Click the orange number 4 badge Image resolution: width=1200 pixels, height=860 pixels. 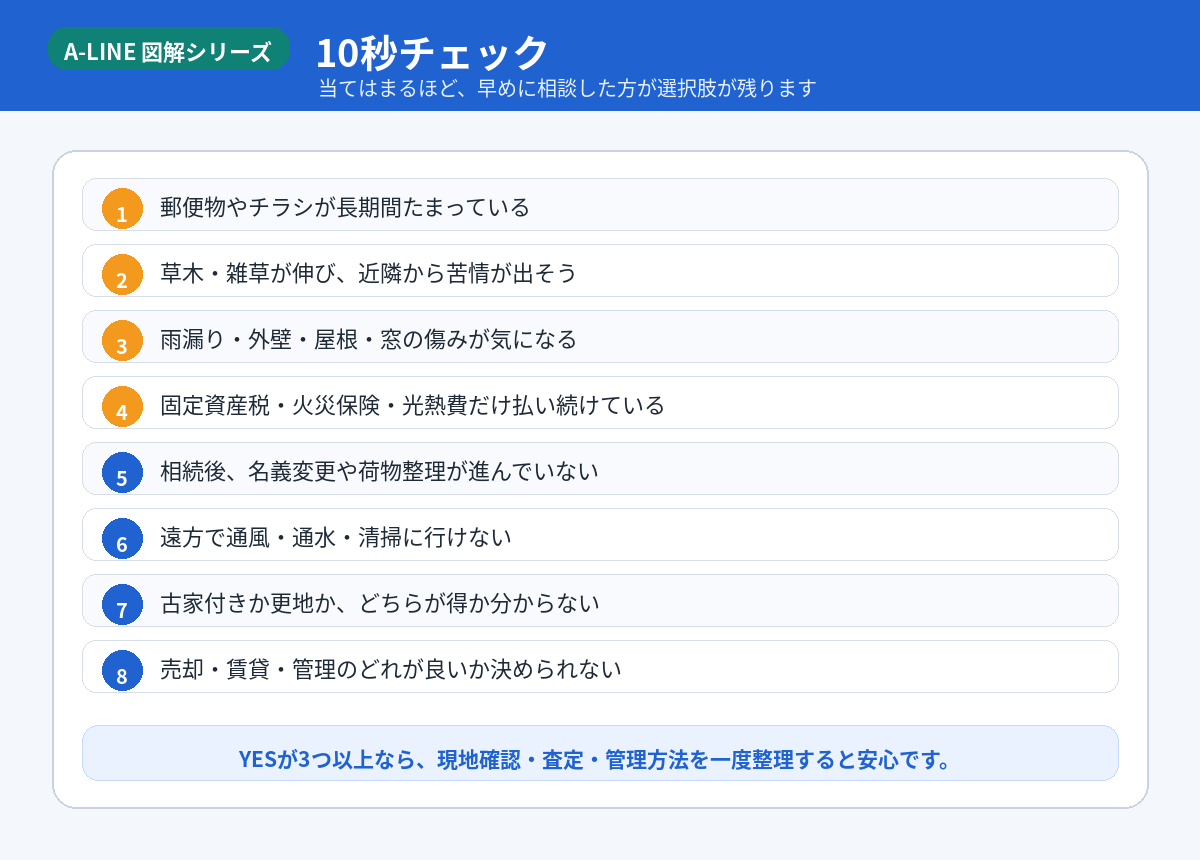pyautogui.click(x=122, y=406)
